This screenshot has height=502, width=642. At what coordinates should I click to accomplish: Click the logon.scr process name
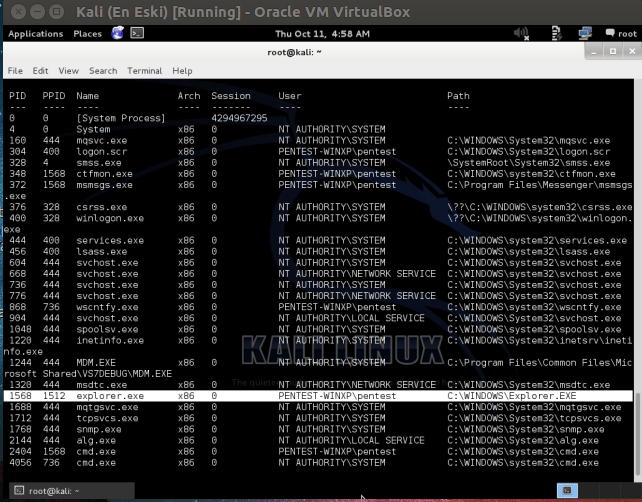(x=102, y=152)
